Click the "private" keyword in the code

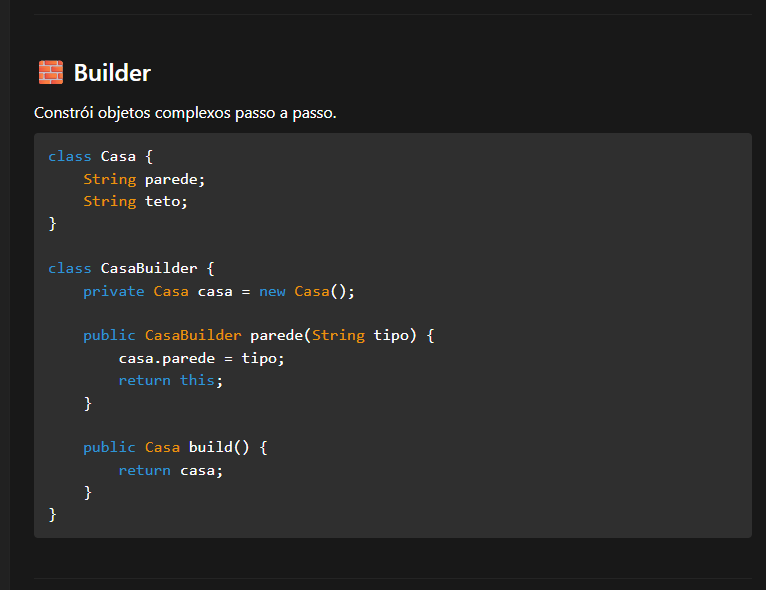pos(113,291)
